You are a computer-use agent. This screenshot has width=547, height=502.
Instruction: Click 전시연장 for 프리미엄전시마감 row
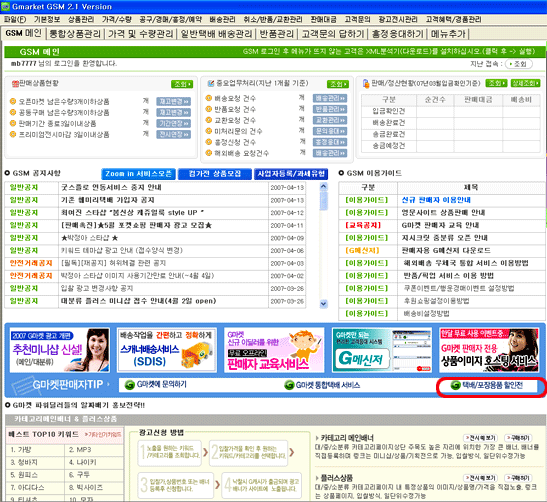[x=173, y=134]
